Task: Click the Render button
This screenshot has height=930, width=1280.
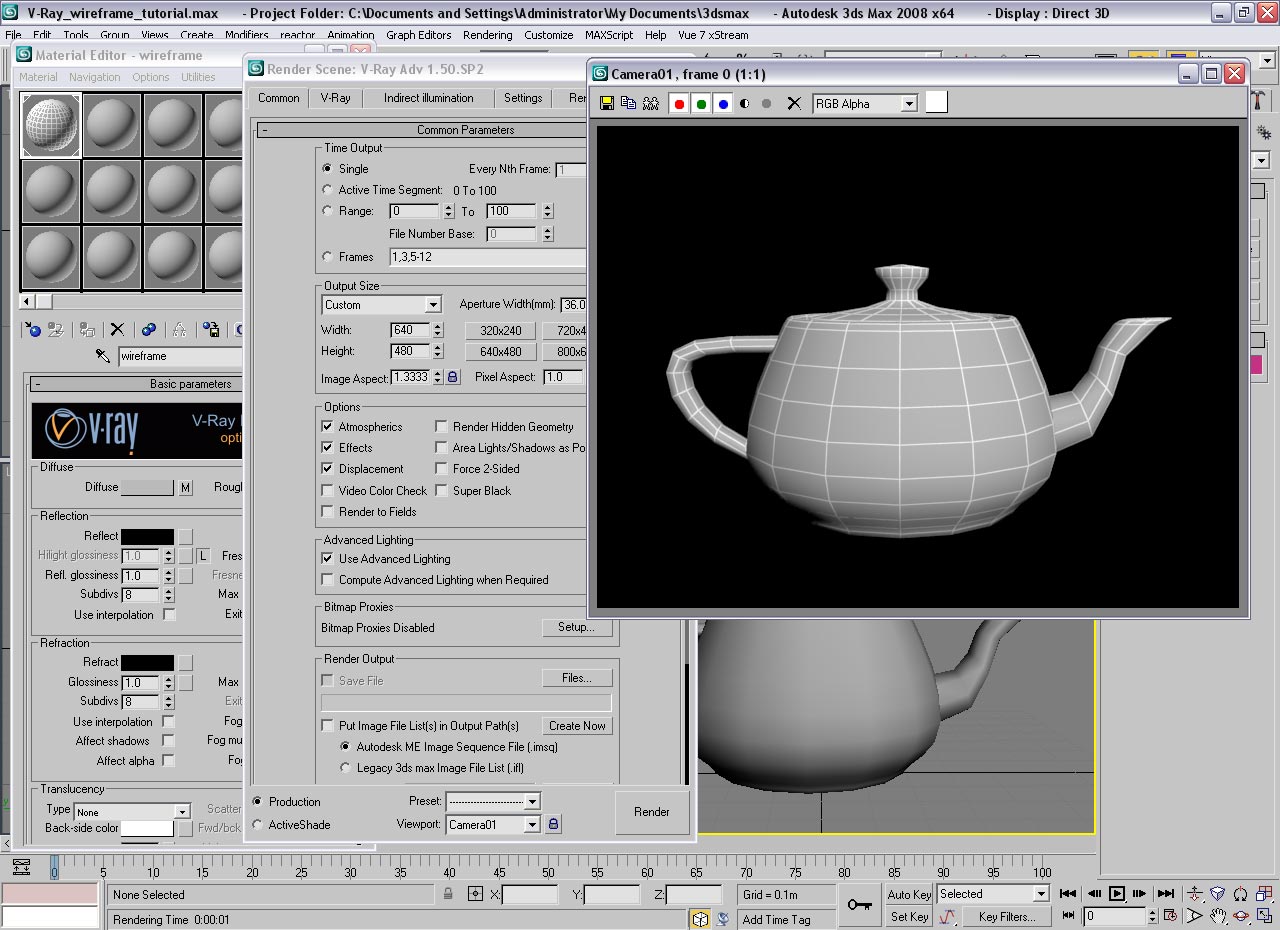Action: coord(651,812)
